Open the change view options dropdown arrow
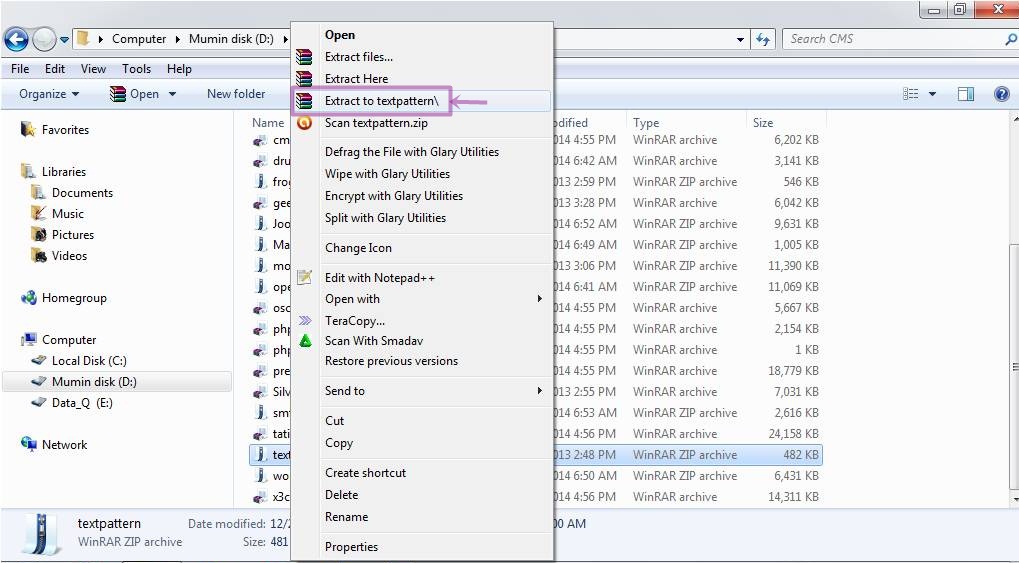Screen dimensions: 1019x563 coord(932,94)
